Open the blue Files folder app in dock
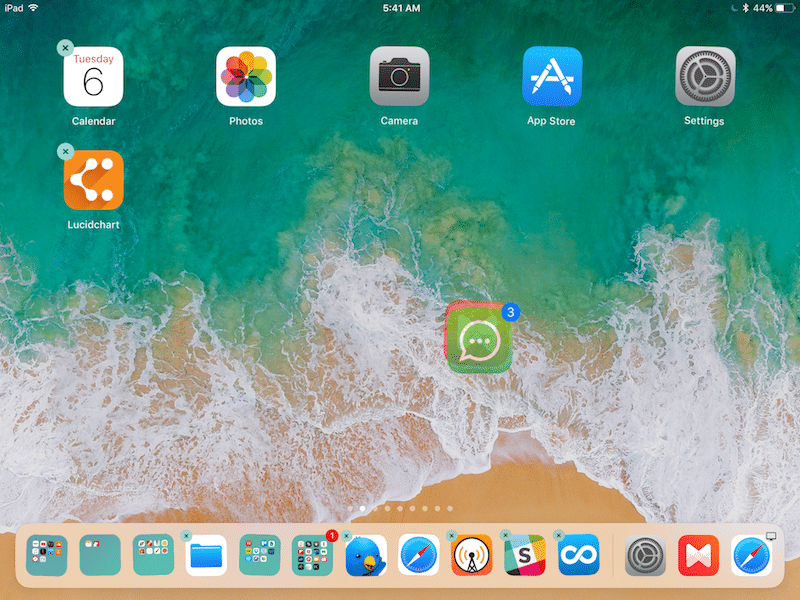 [207, 555]
